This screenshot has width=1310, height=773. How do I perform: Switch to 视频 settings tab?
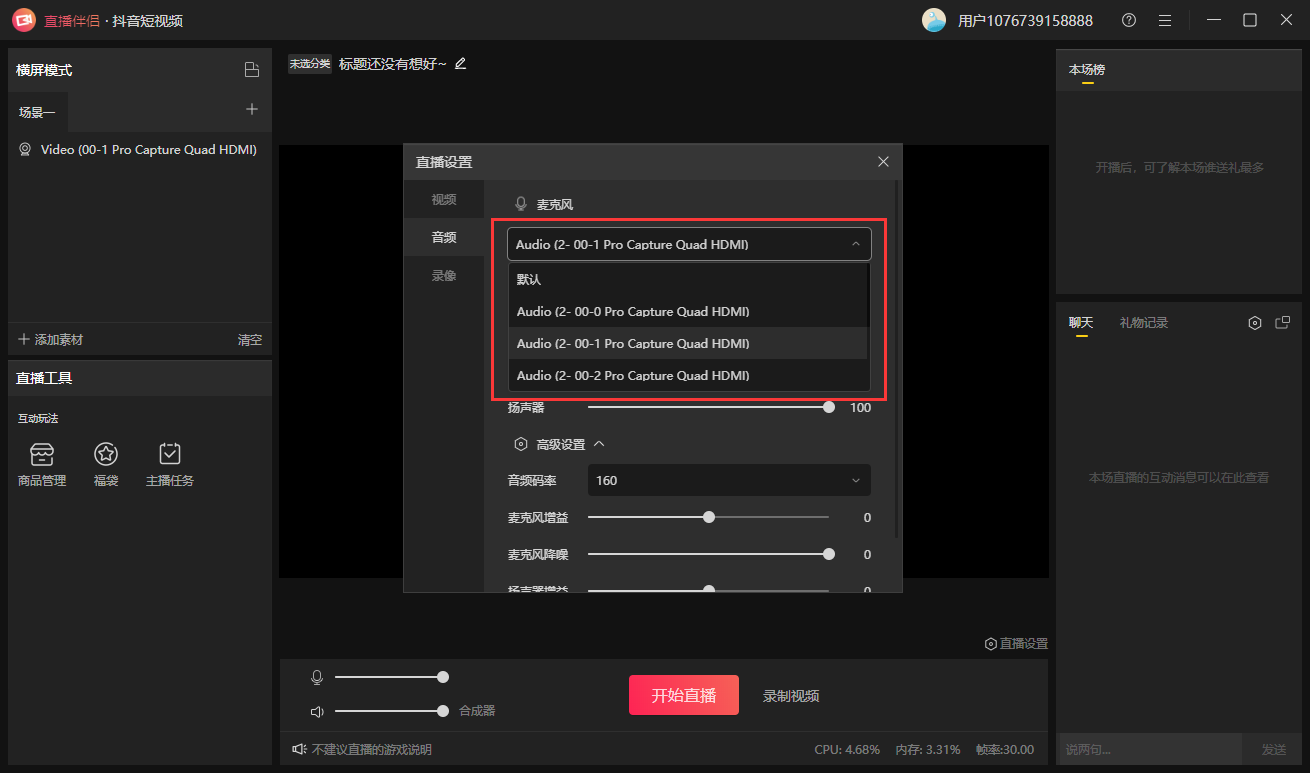pyautogui.click(x=444, y=200)
